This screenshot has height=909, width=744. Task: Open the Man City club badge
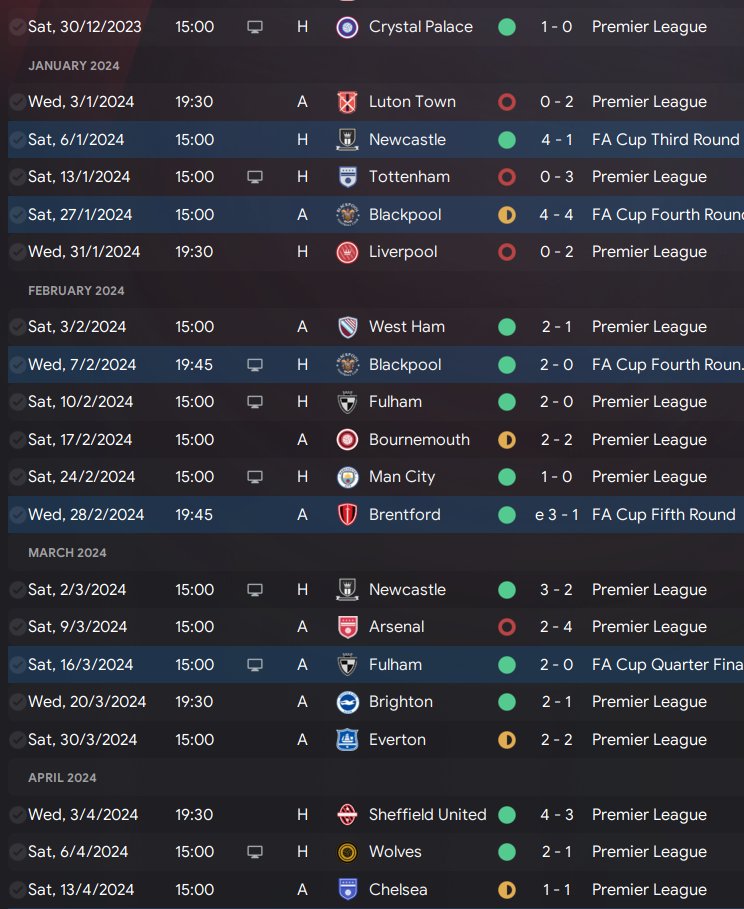(347, 477)
